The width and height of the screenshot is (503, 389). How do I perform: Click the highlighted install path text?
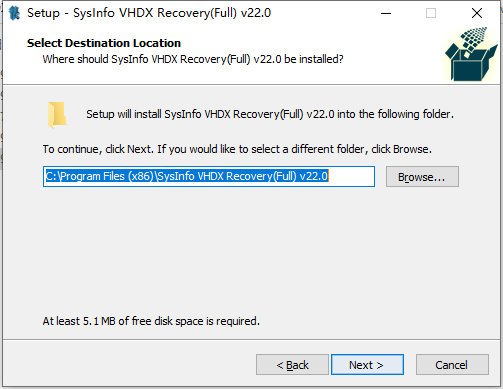[x=187, y=176]
